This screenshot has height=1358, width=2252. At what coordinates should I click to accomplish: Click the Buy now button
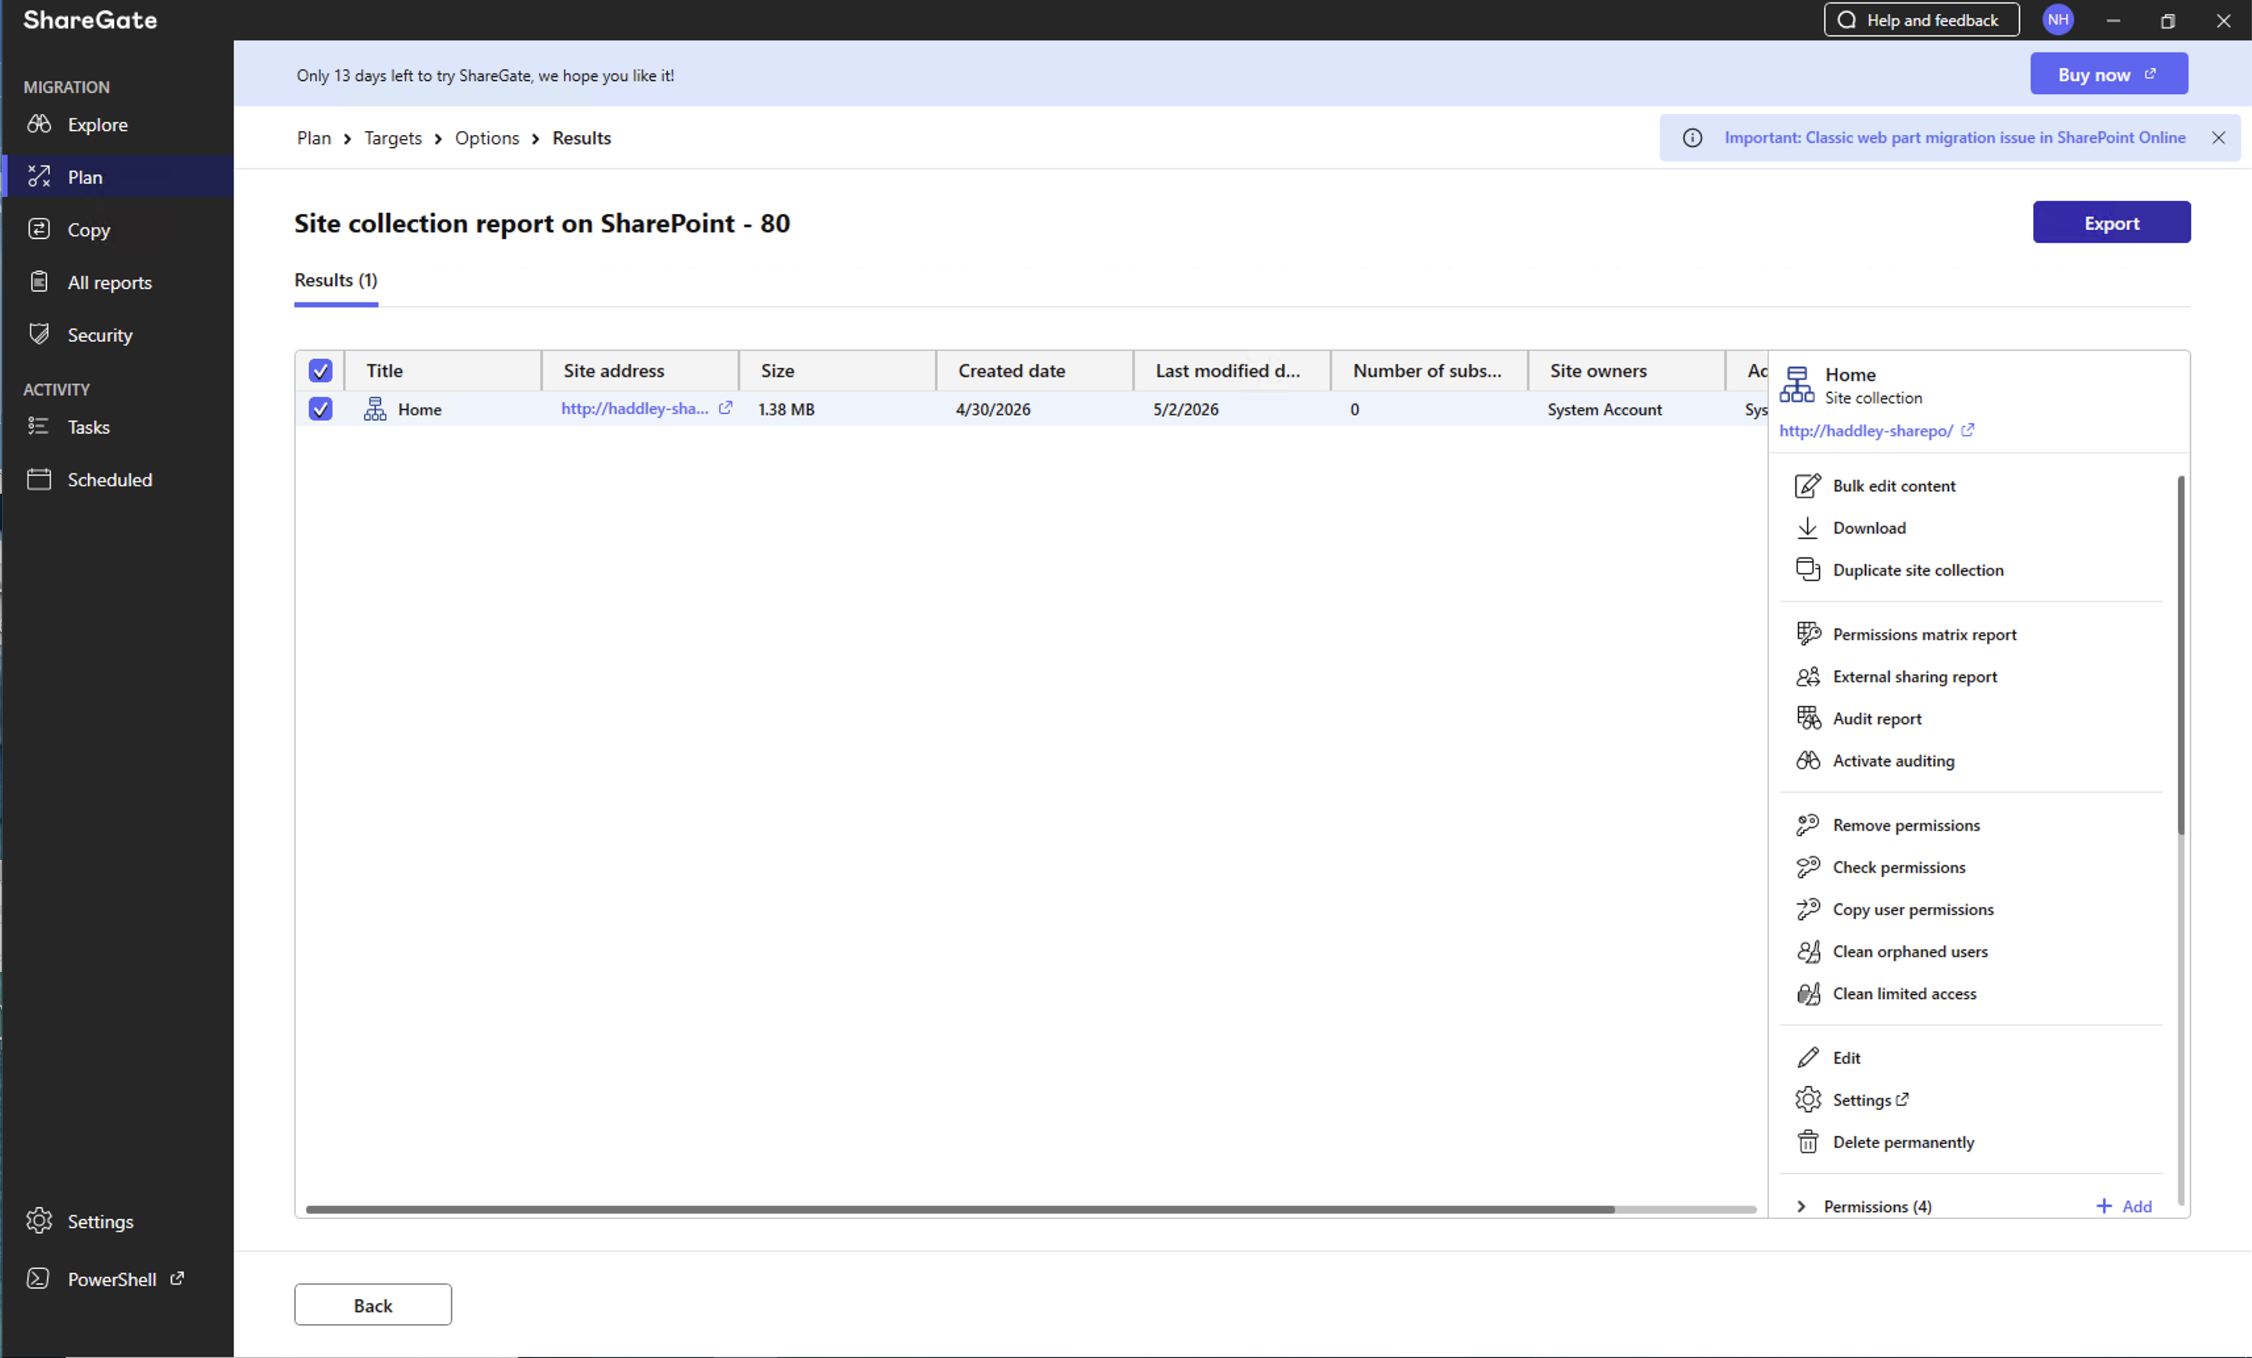(x=2108, y=74)
